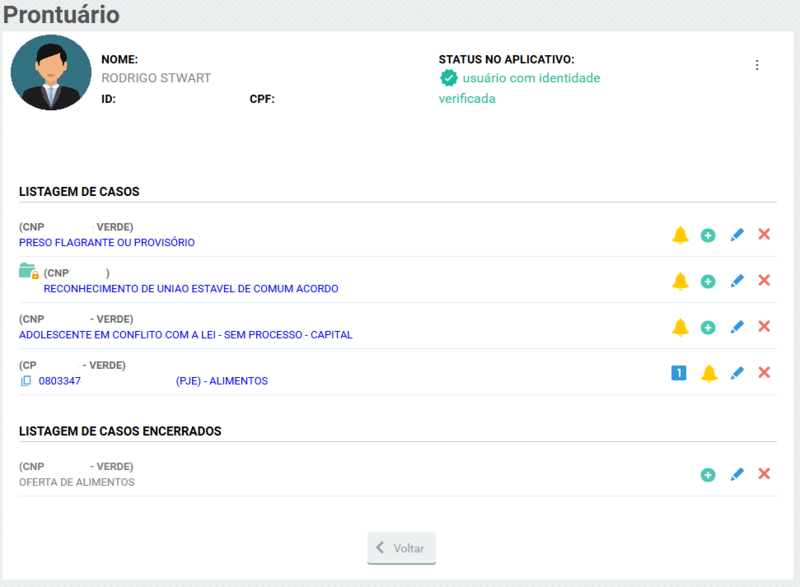Viewport: 800px width, 587px height.
Task: Click the Voltar button
Action: pyautogui.click(x=401, y=548)
